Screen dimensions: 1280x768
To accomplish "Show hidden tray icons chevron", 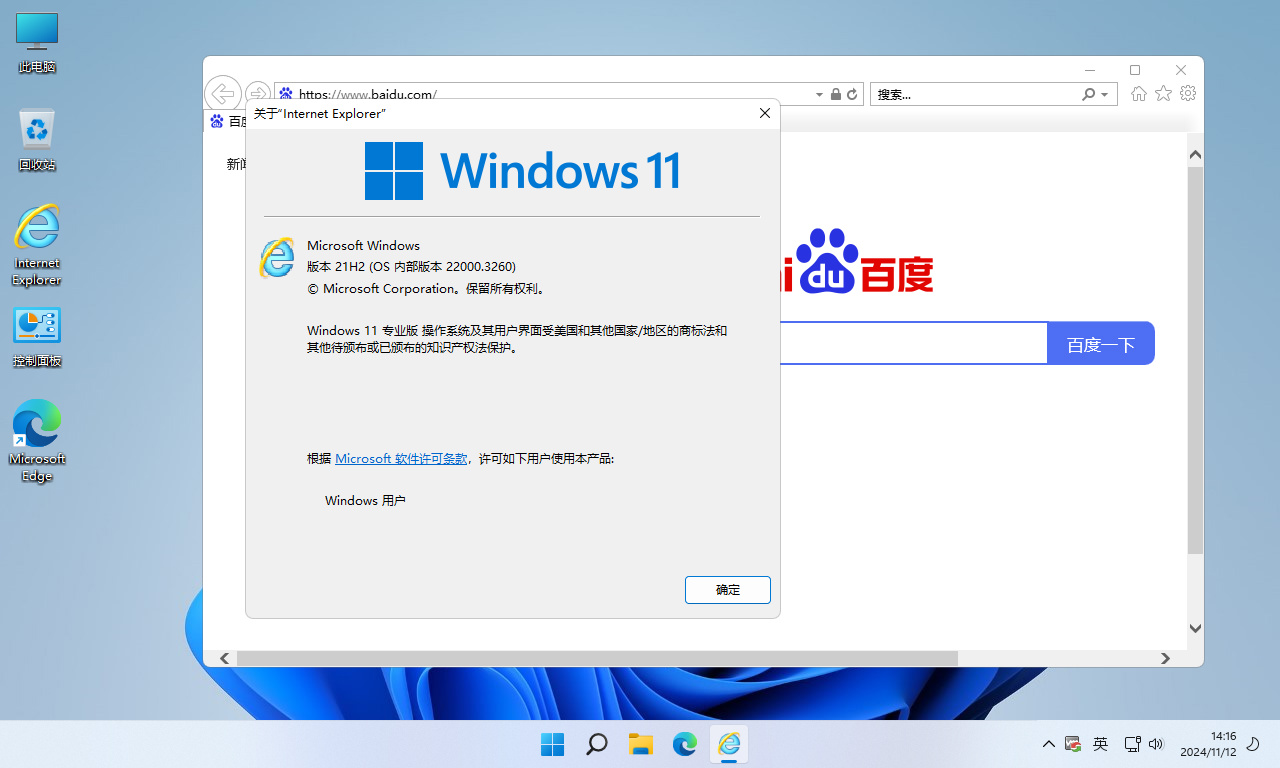I will [x=1048, y=744].
